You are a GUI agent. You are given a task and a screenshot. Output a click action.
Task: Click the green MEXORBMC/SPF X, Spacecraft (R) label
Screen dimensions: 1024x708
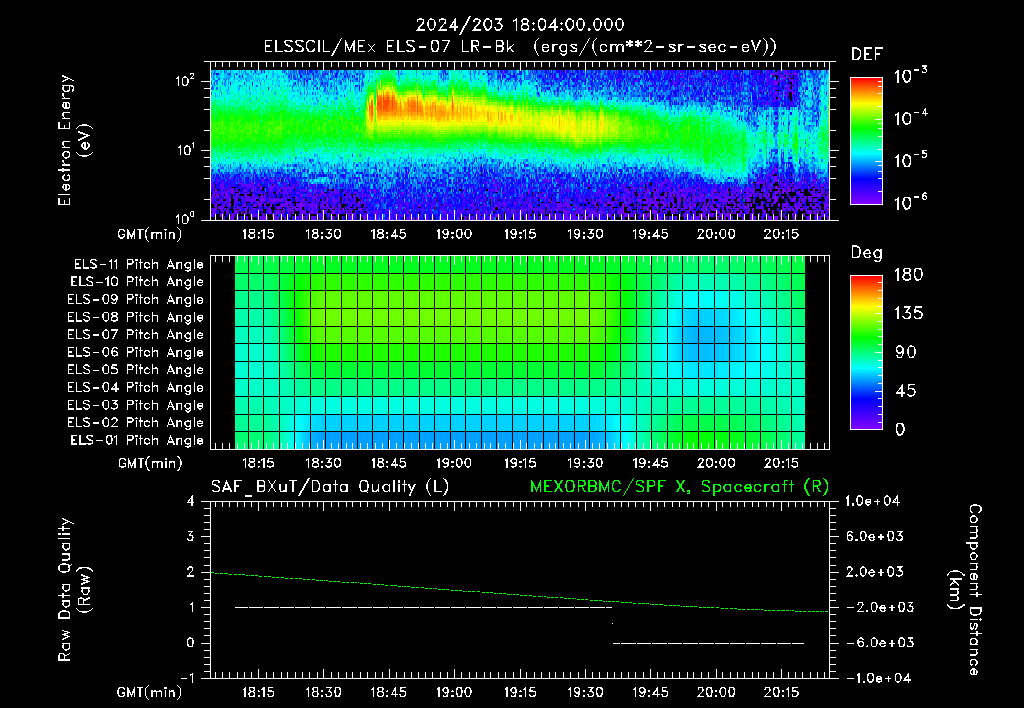click(679, 487)
